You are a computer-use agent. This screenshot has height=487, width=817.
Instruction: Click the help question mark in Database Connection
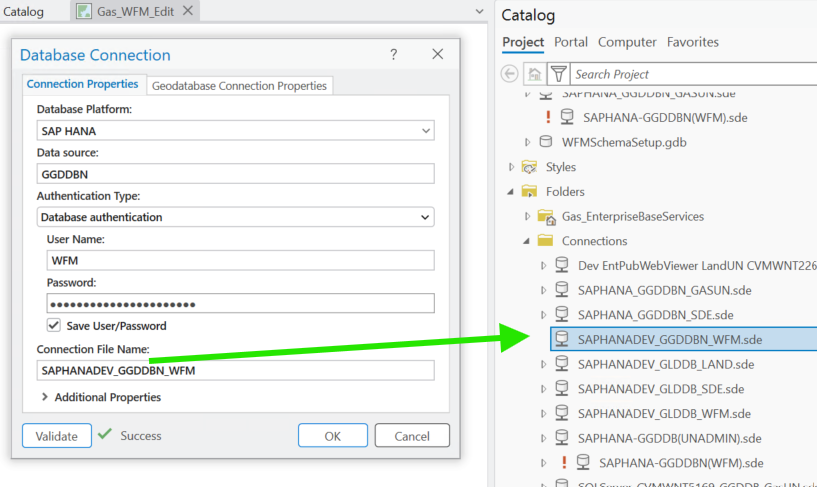click(x=394, y=54)
